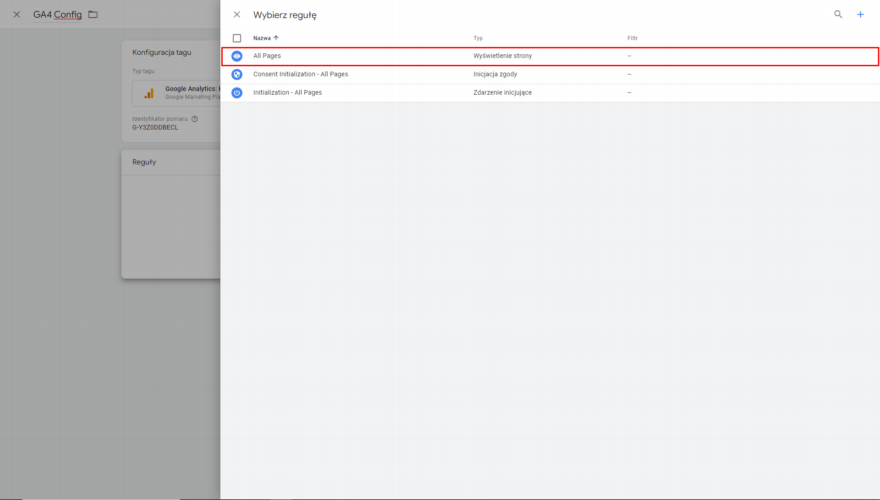Click help icon next to Identyfikator pomiaru

pos(194,119)
